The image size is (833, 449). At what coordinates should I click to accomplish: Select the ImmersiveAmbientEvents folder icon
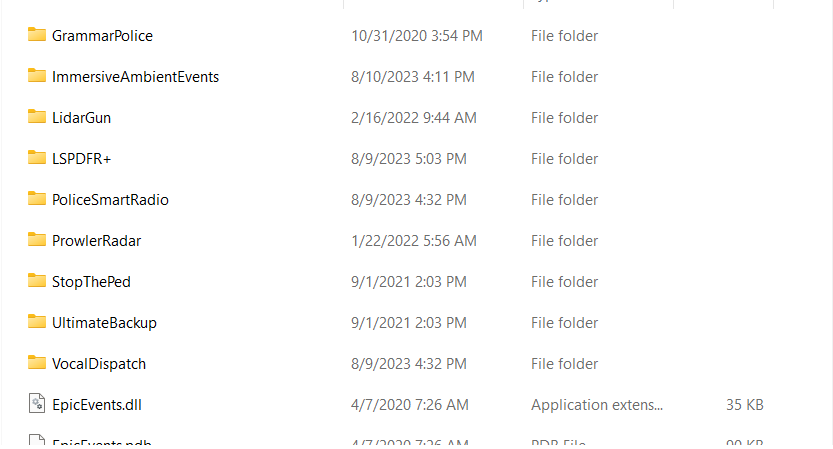(37, 76)
